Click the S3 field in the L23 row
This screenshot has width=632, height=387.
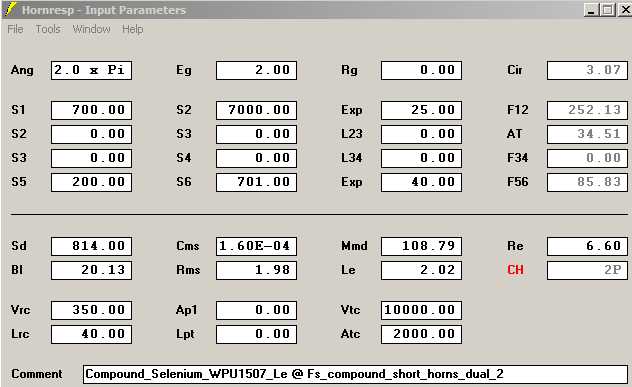(x=256, y=134)
